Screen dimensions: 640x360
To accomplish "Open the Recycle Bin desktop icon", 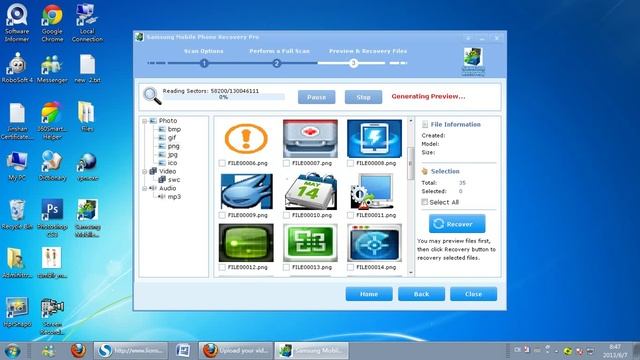I will [17, 215].
